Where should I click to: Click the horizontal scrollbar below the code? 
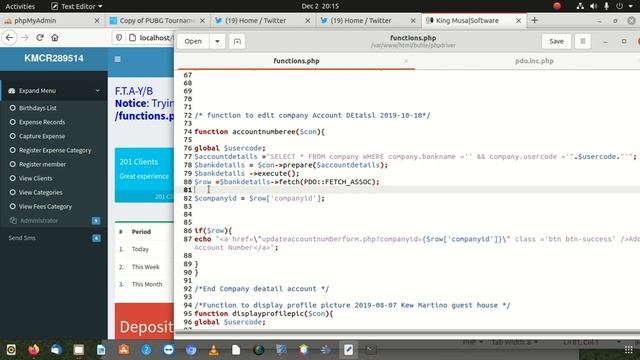[407, 333]
